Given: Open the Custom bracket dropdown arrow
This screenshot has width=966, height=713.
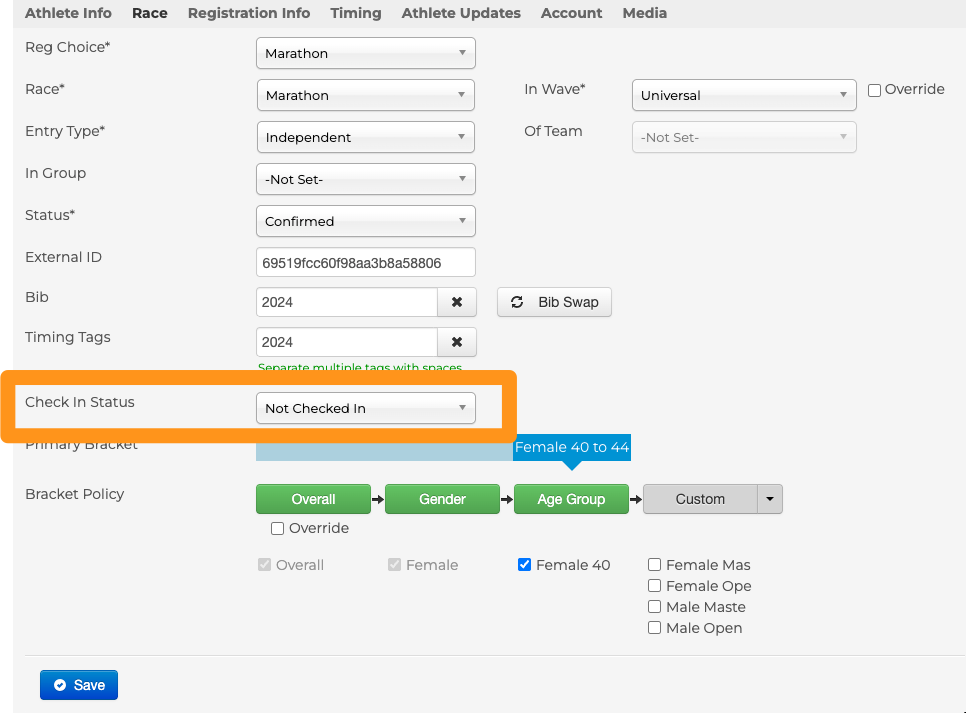Looking at the screenshot, I should pos(769,499).
